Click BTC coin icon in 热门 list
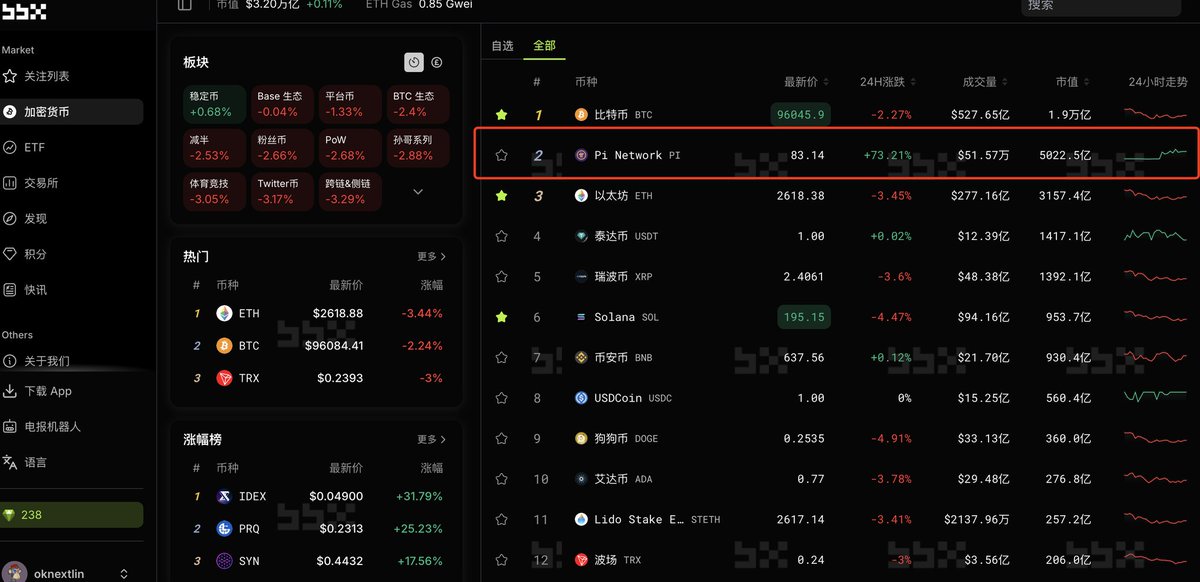 click(224, 346)
